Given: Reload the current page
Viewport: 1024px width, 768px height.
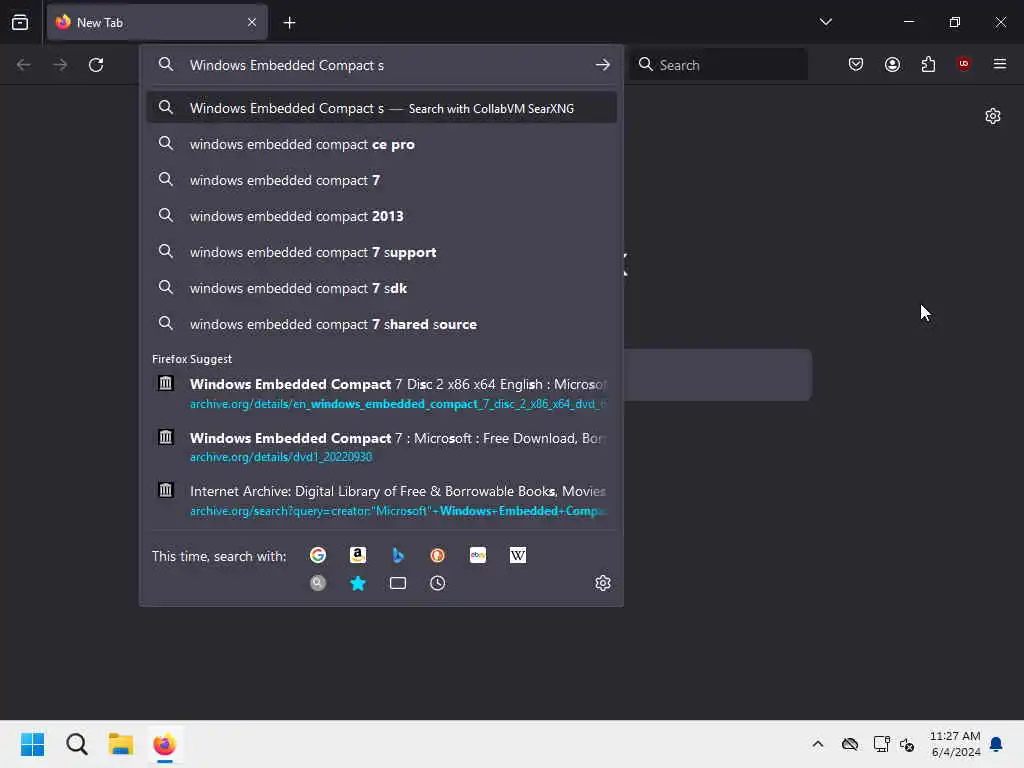Looking at the screenshot, I should (96, 65).
